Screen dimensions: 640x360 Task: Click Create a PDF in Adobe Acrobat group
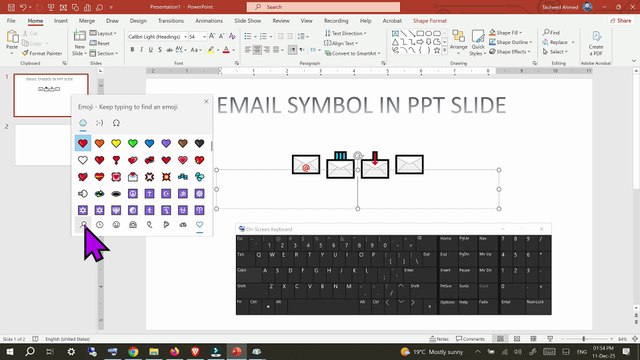click(x=596, y=43)
